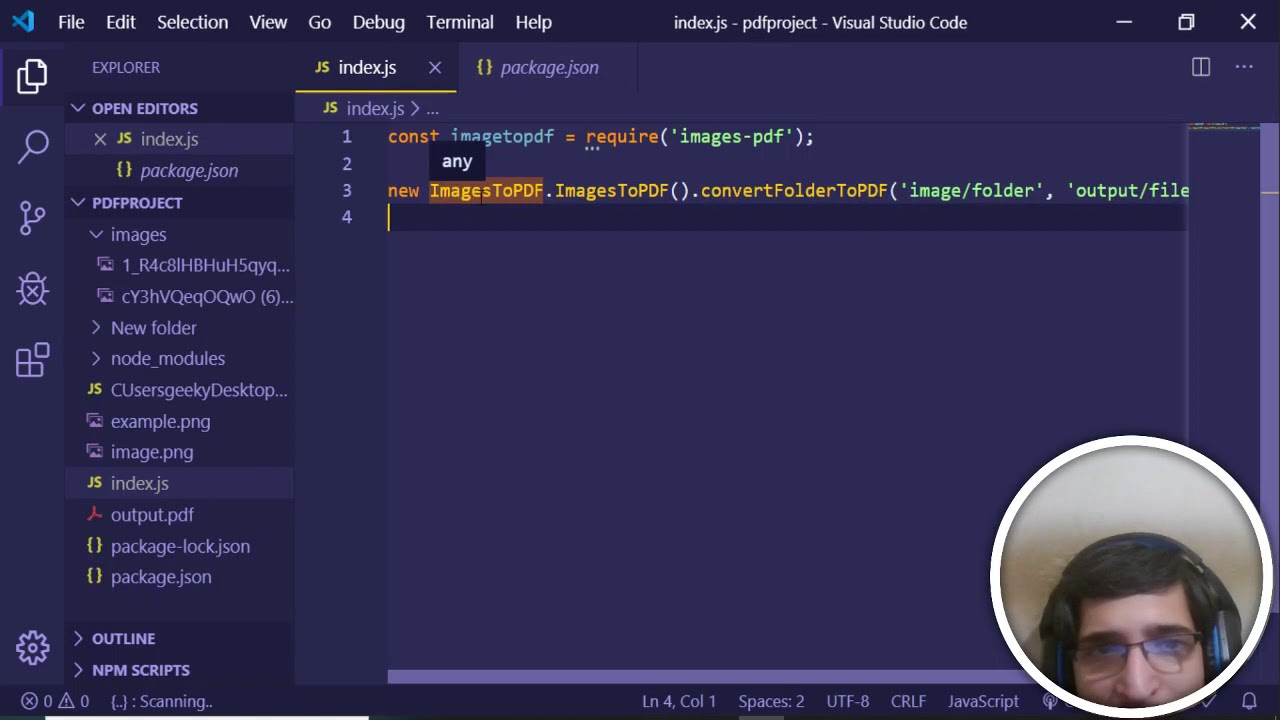Expand the node_modules folder
The image size is (1280, 720).
coord(97,358)
